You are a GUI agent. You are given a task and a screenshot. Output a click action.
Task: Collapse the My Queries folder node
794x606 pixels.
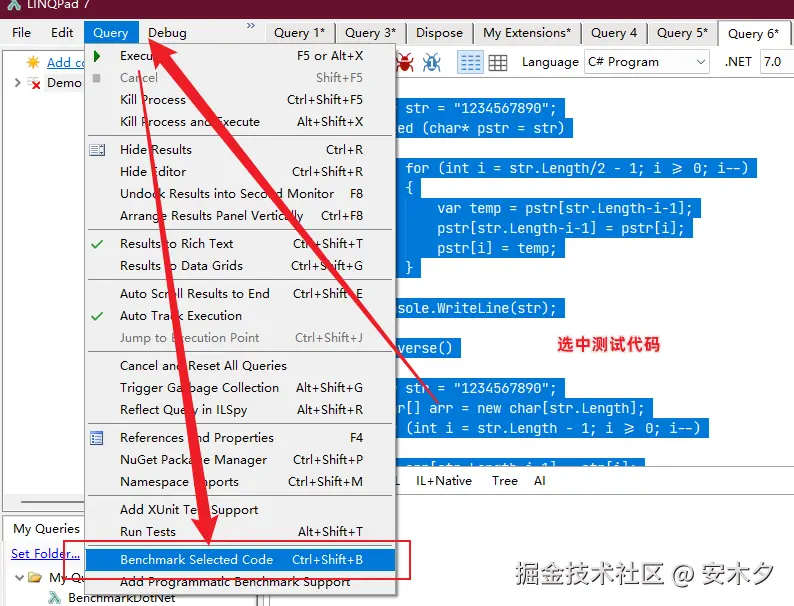tap(19, 577)
